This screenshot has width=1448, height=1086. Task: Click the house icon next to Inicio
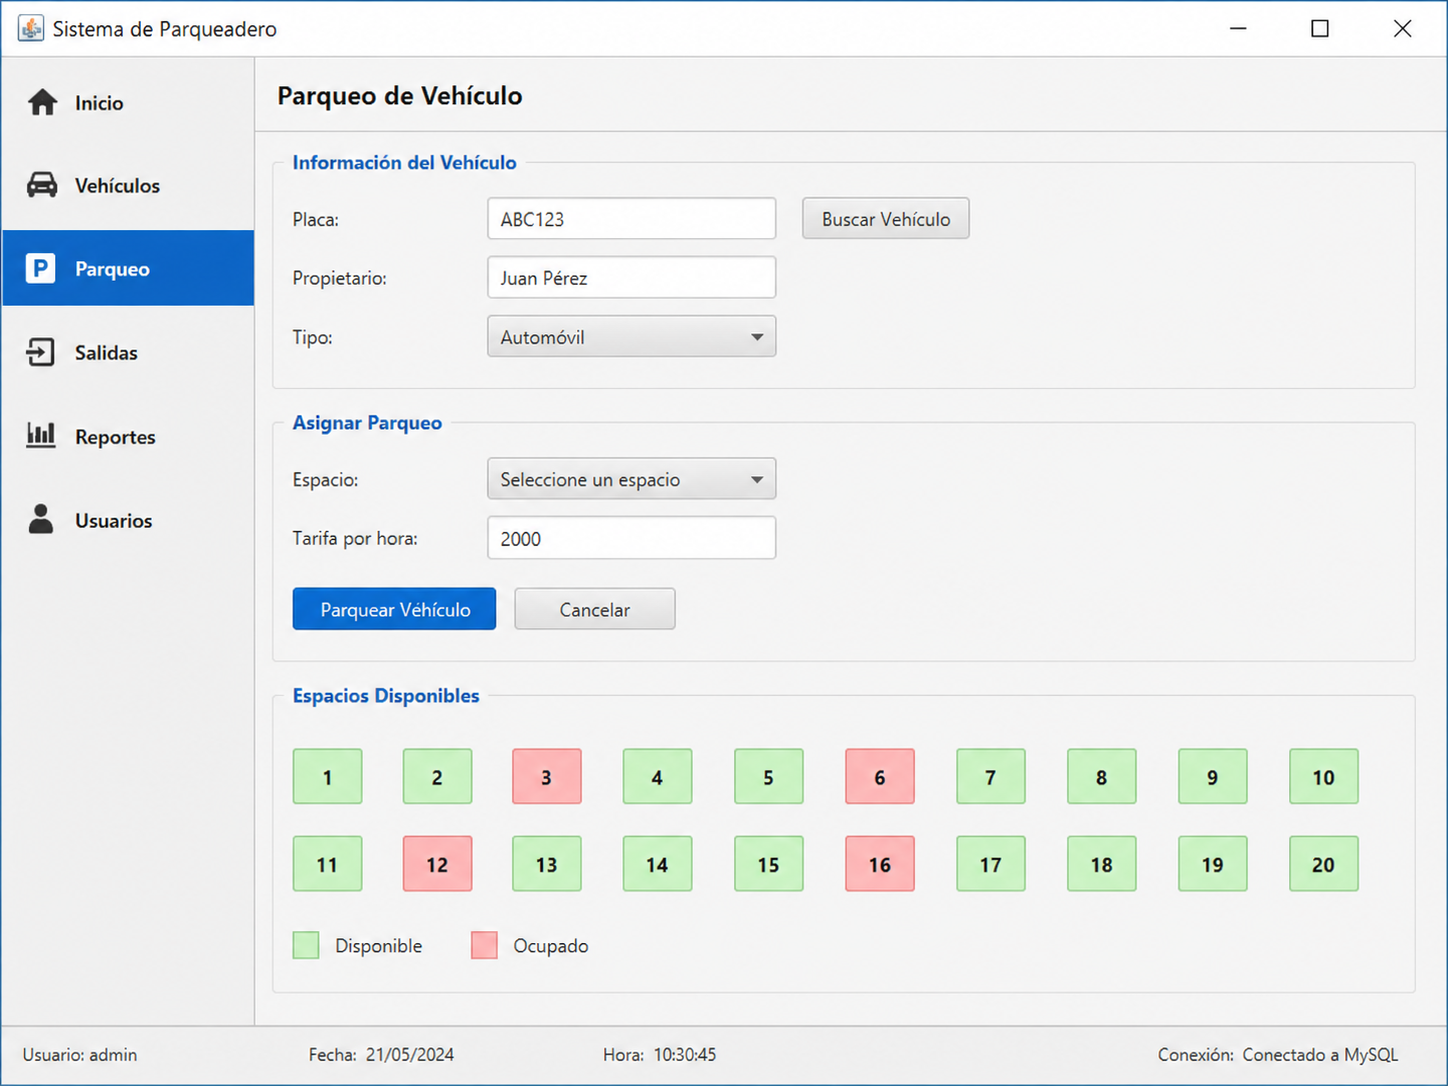pos(42,102)
